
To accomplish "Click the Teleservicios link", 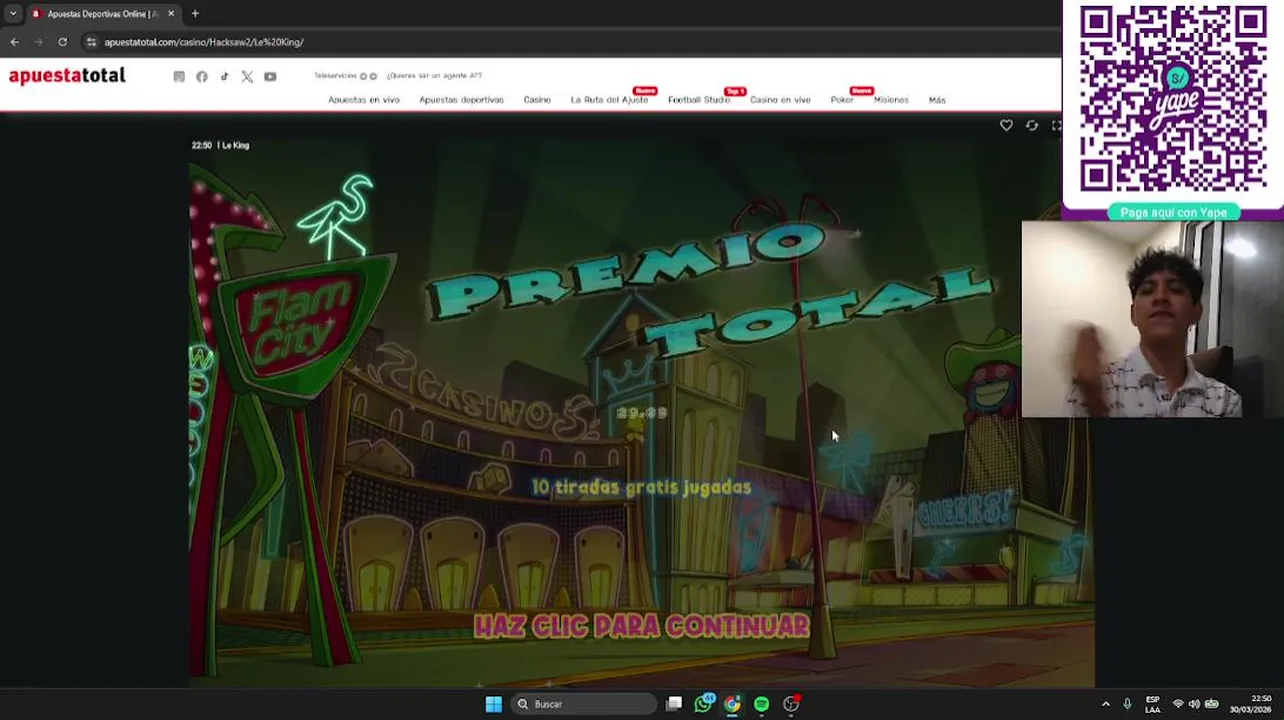I will click(x=335, y=76).
